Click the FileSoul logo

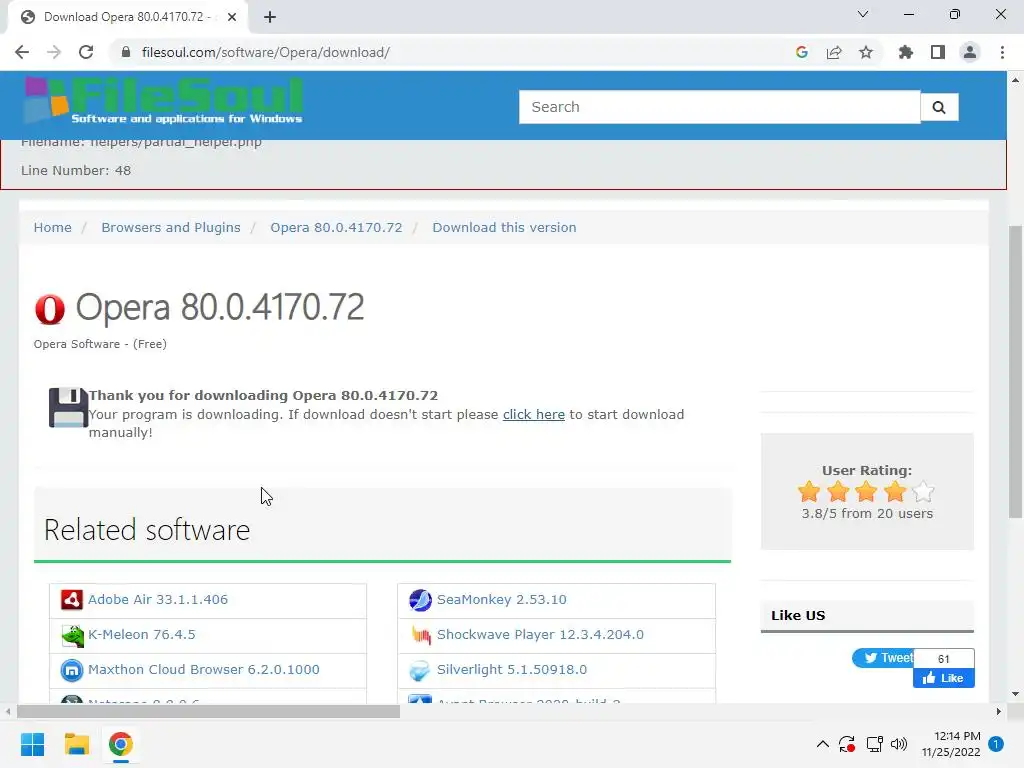coord(163,101)
